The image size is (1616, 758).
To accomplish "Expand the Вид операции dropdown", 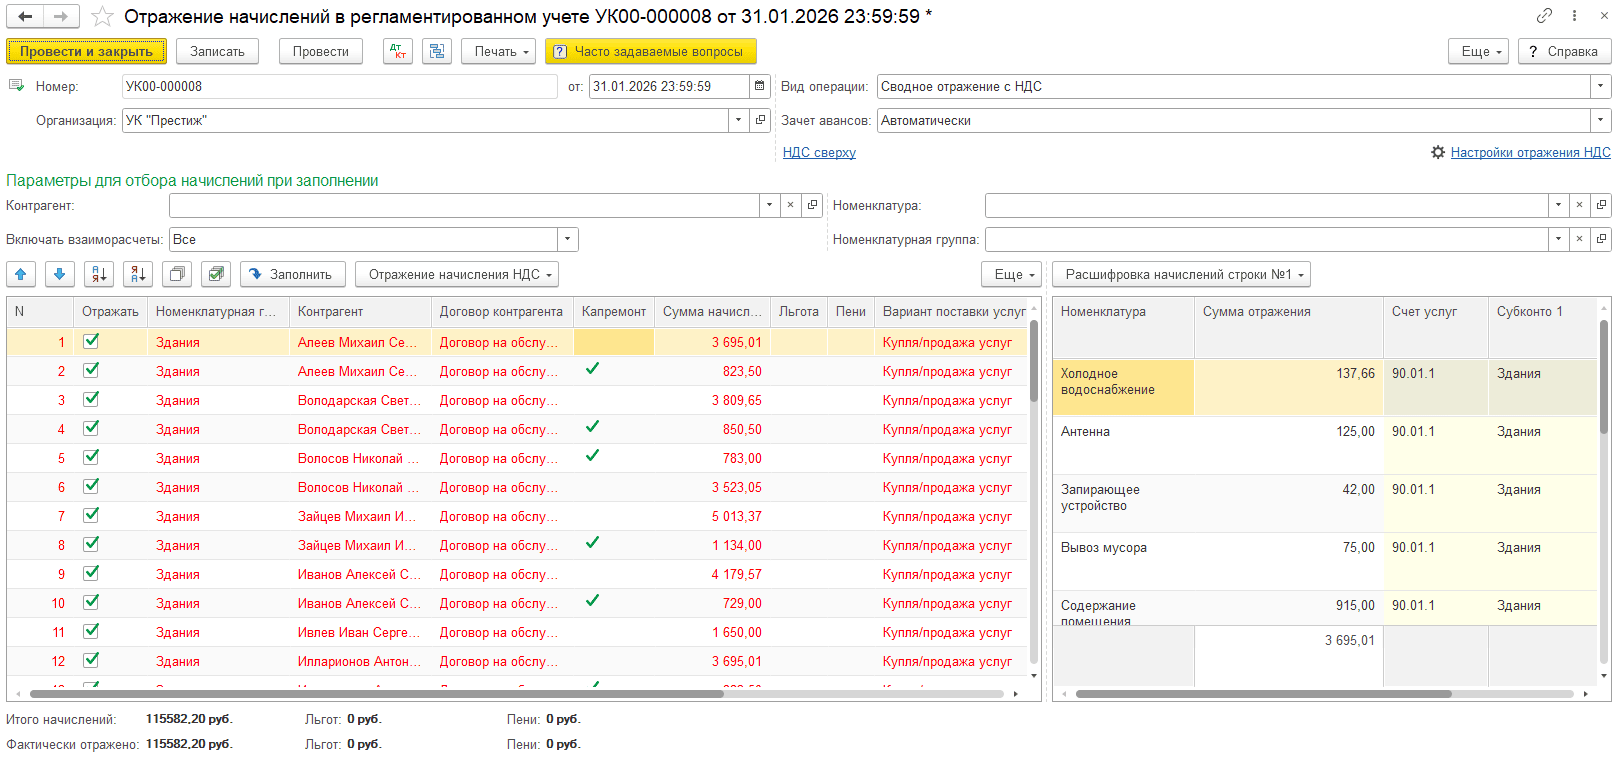I will point(1600,86).
